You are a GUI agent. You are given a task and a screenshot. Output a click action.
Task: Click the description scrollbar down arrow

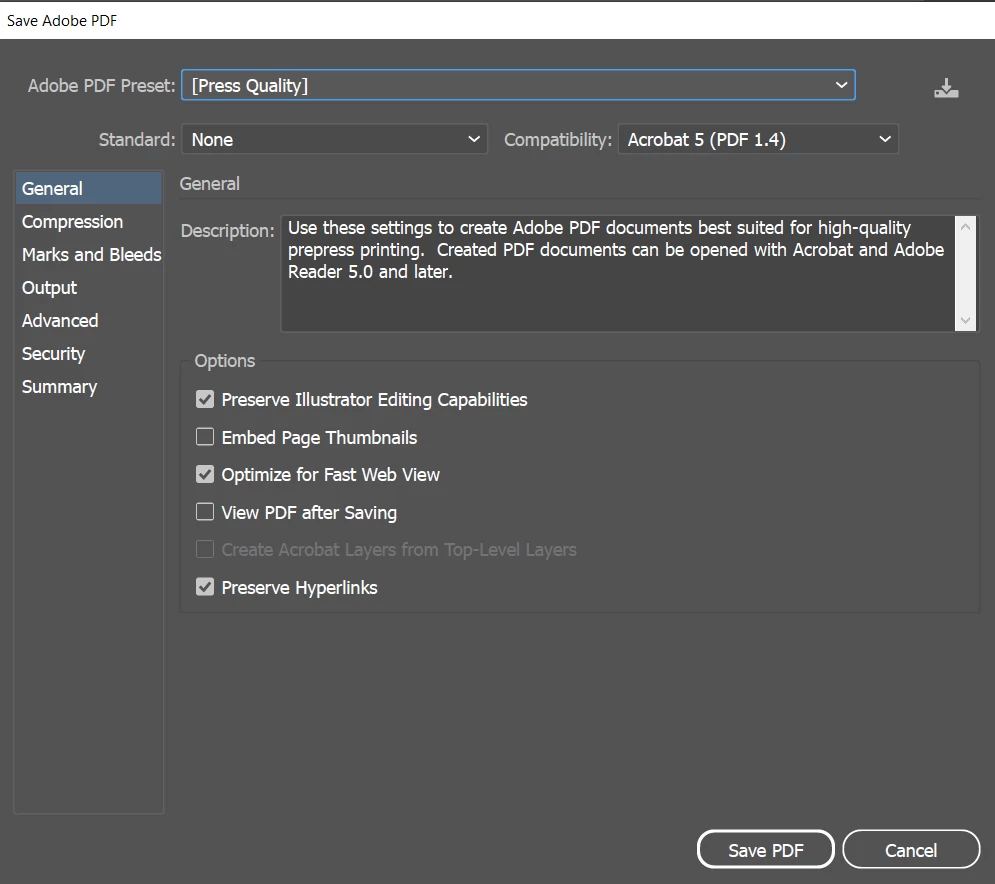(965, 320)
